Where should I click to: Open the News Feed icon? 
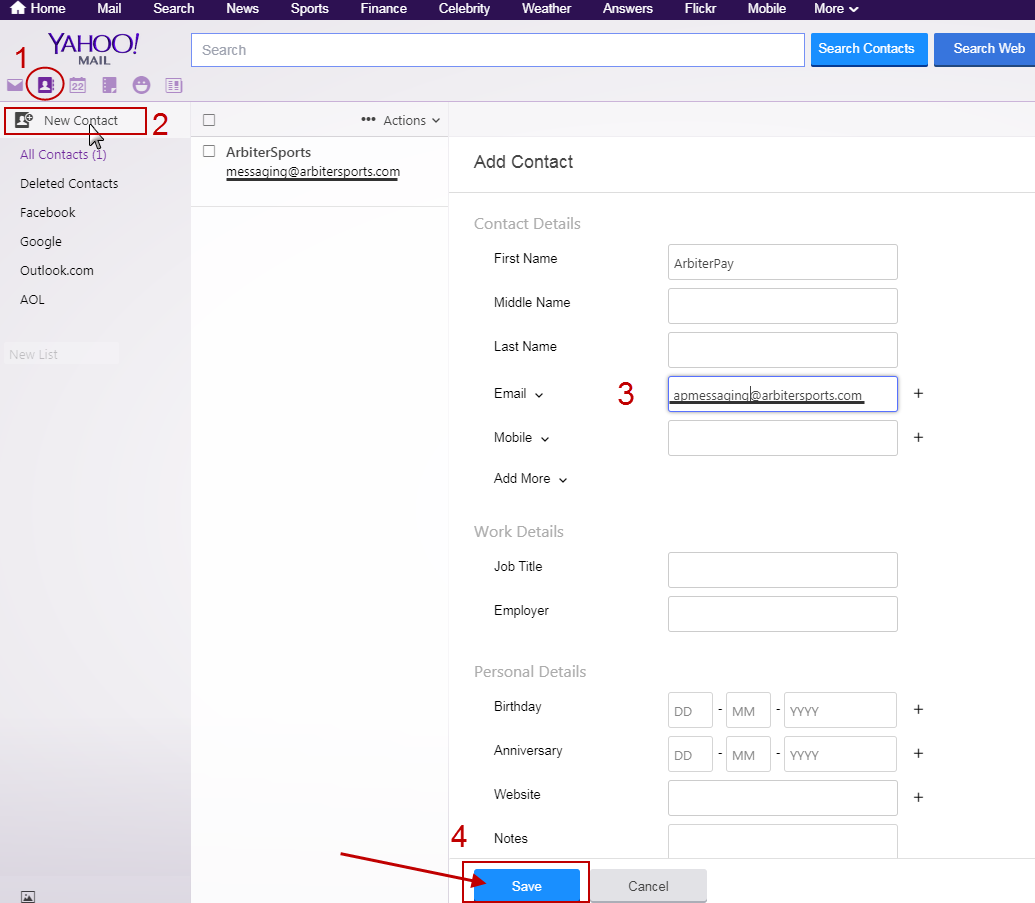[174, 85]
